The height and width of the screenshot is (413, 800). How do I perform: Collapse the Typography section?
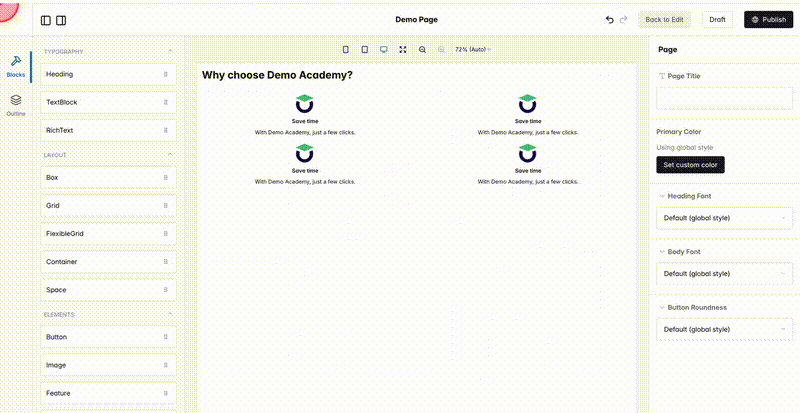pyautogui.click(x=170, y=51)
